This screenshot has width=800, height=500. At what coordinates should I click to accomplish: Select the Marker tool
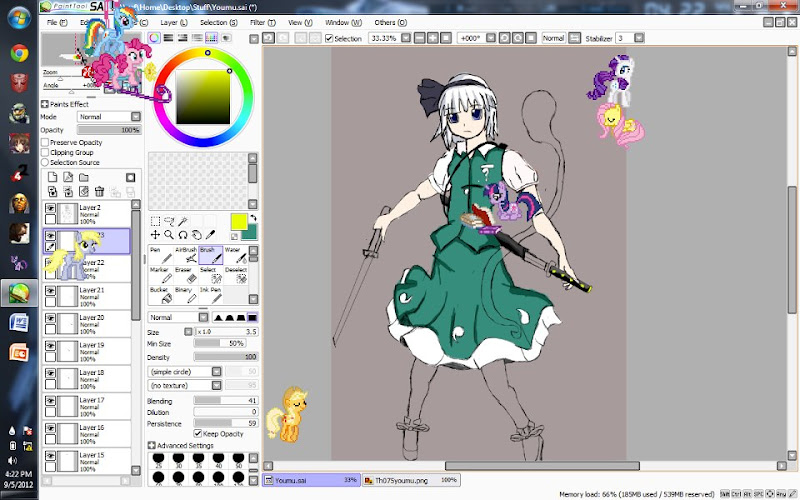(x=160, y=275)
